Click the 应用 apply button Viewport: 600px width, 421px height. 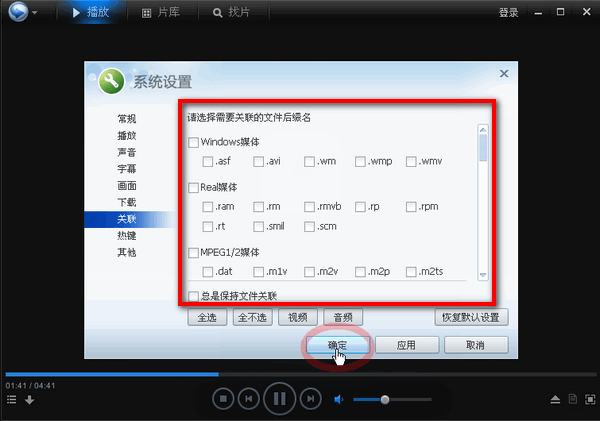(407, 345)
